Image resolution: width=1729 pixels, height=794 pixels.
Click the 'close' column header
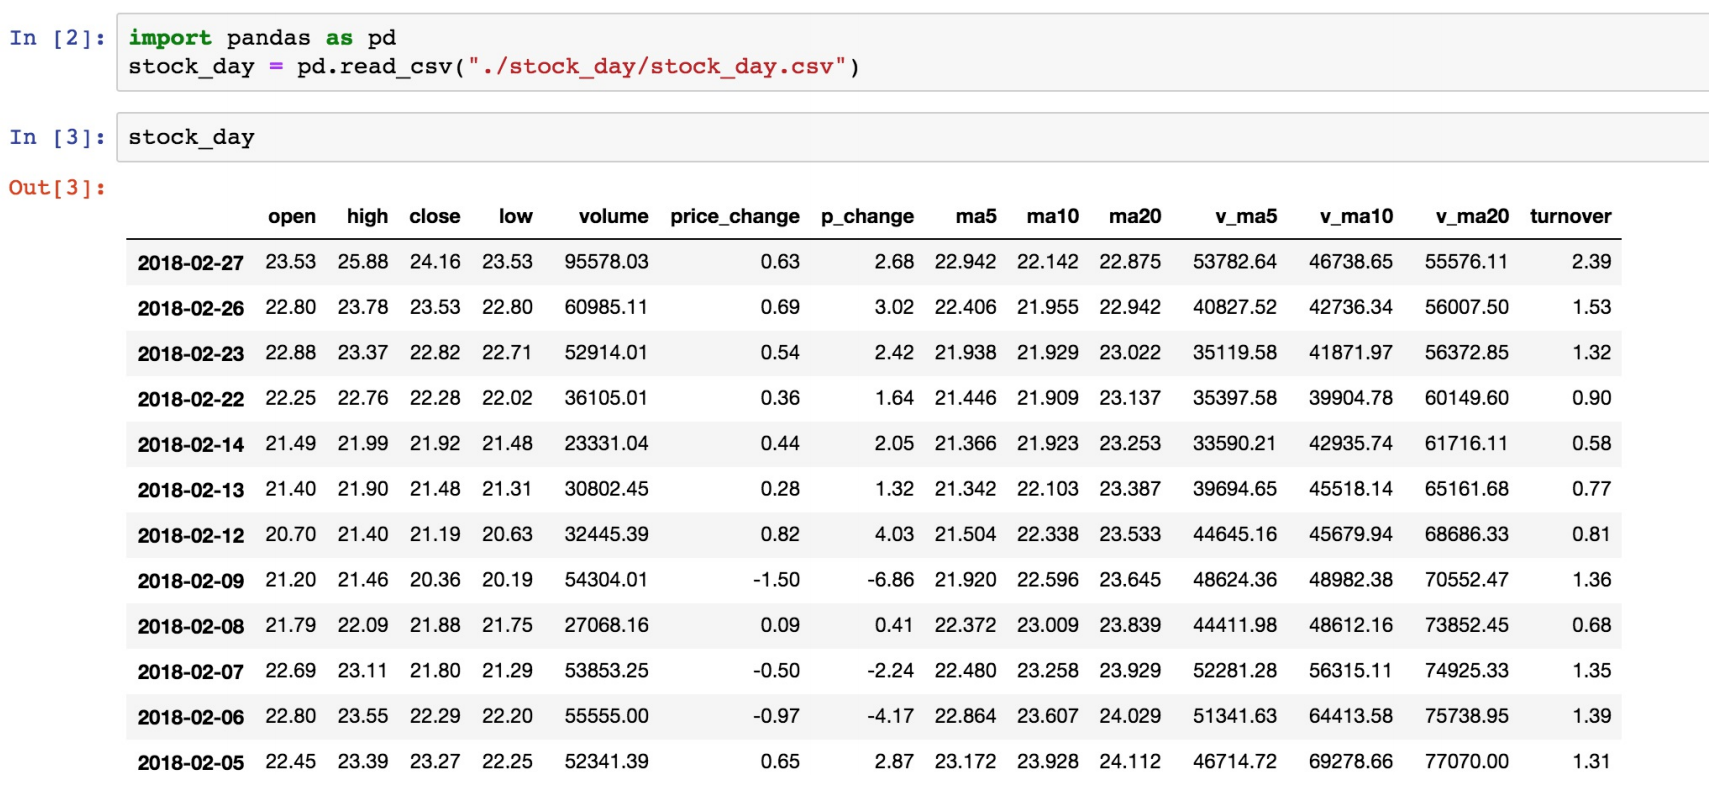[435, 216]
